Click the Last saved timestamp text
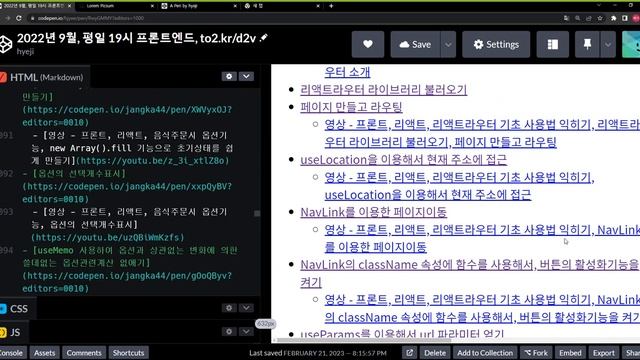 point(318,353)
